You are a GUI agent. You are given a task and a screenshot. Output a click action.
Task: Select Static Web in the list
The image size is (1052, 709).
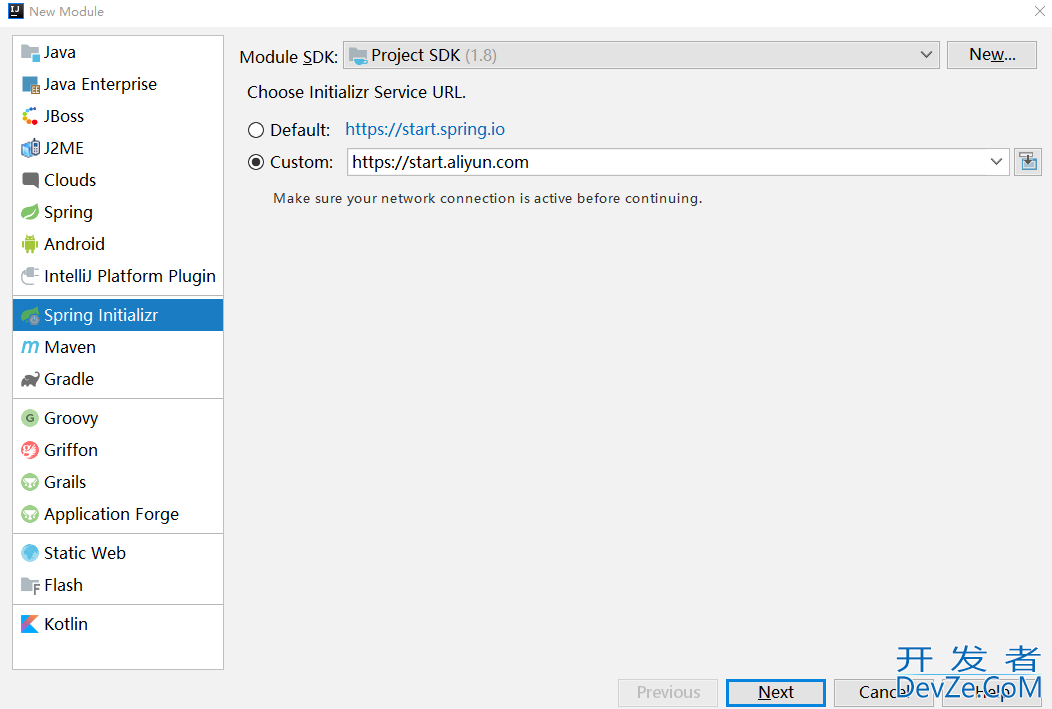click(x=118, y=553)
